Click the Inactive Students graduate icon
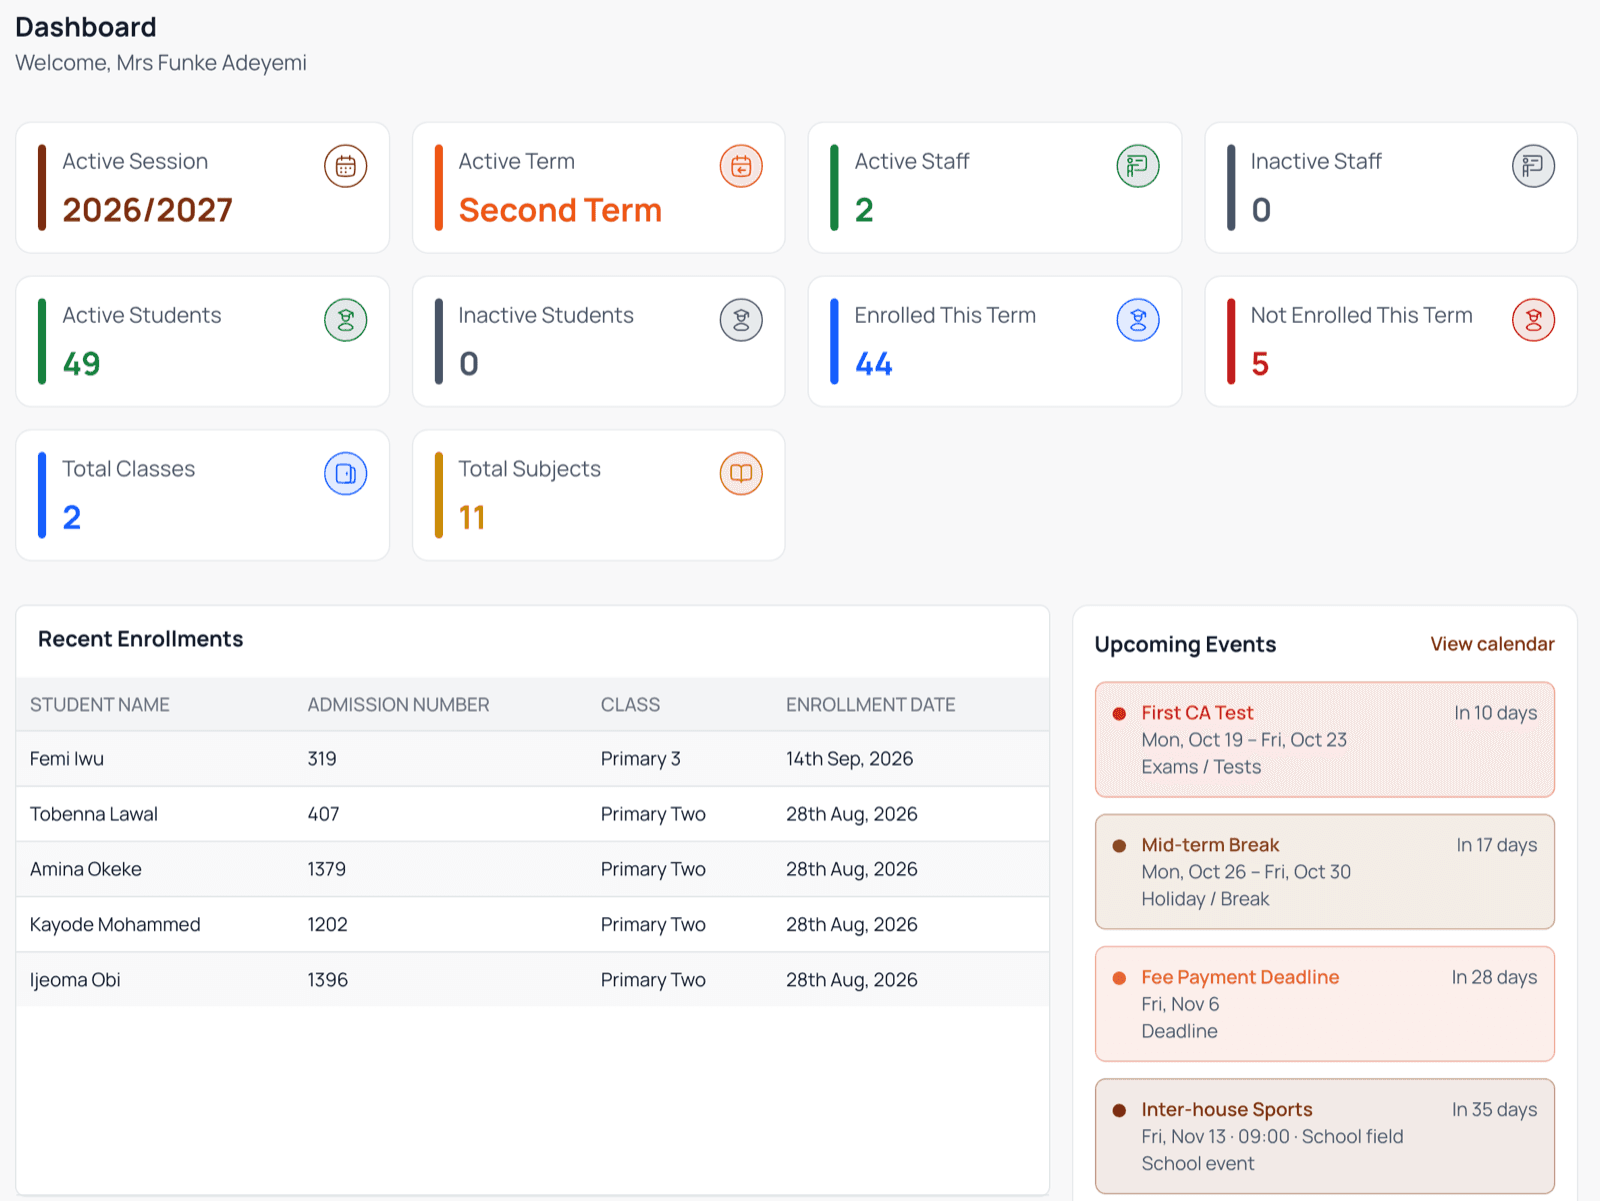This screenshot has width=1600, height=1201. 741,320
